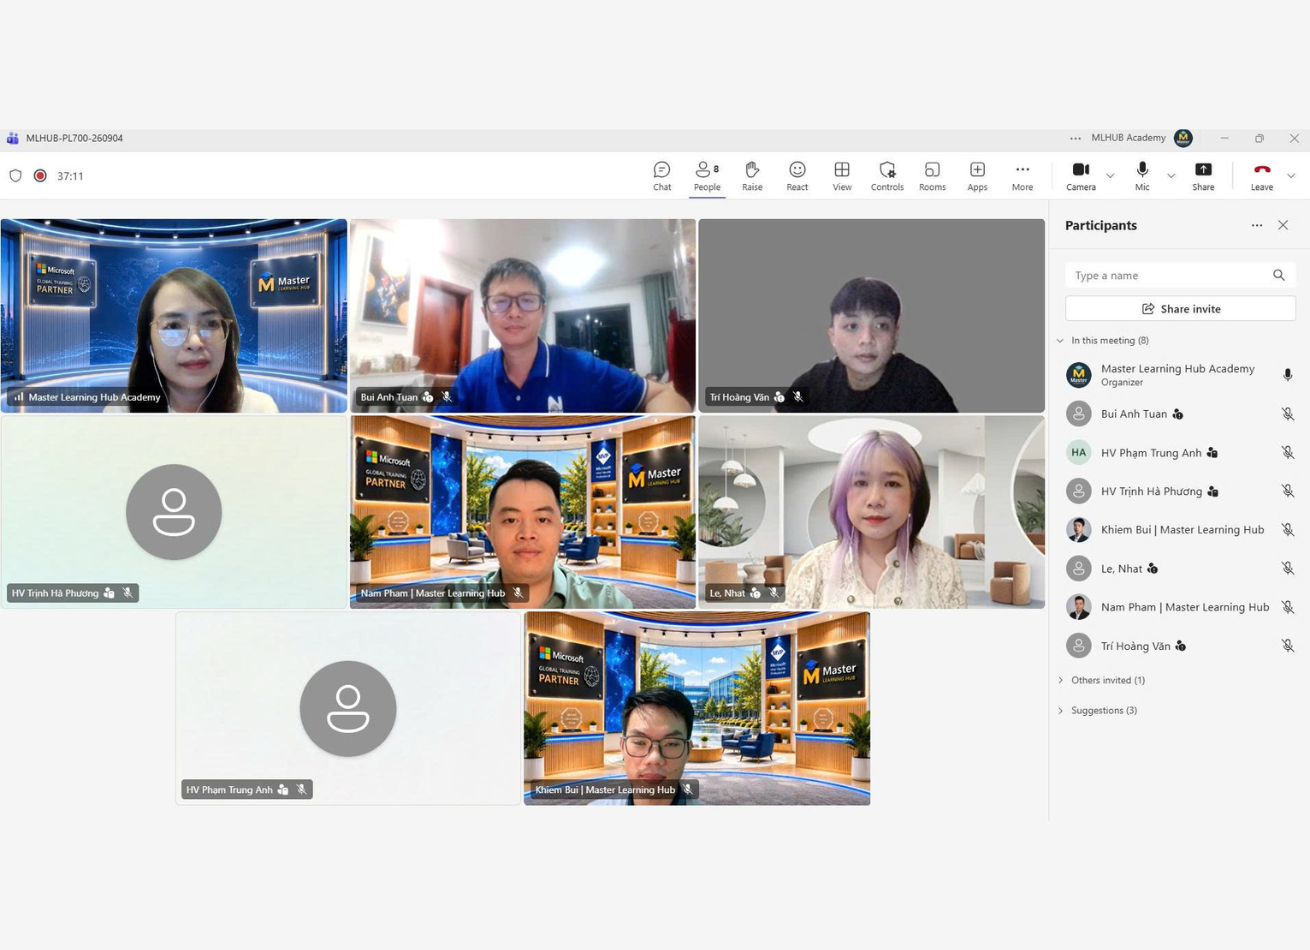Open the Rooms breakout icon

932,176
